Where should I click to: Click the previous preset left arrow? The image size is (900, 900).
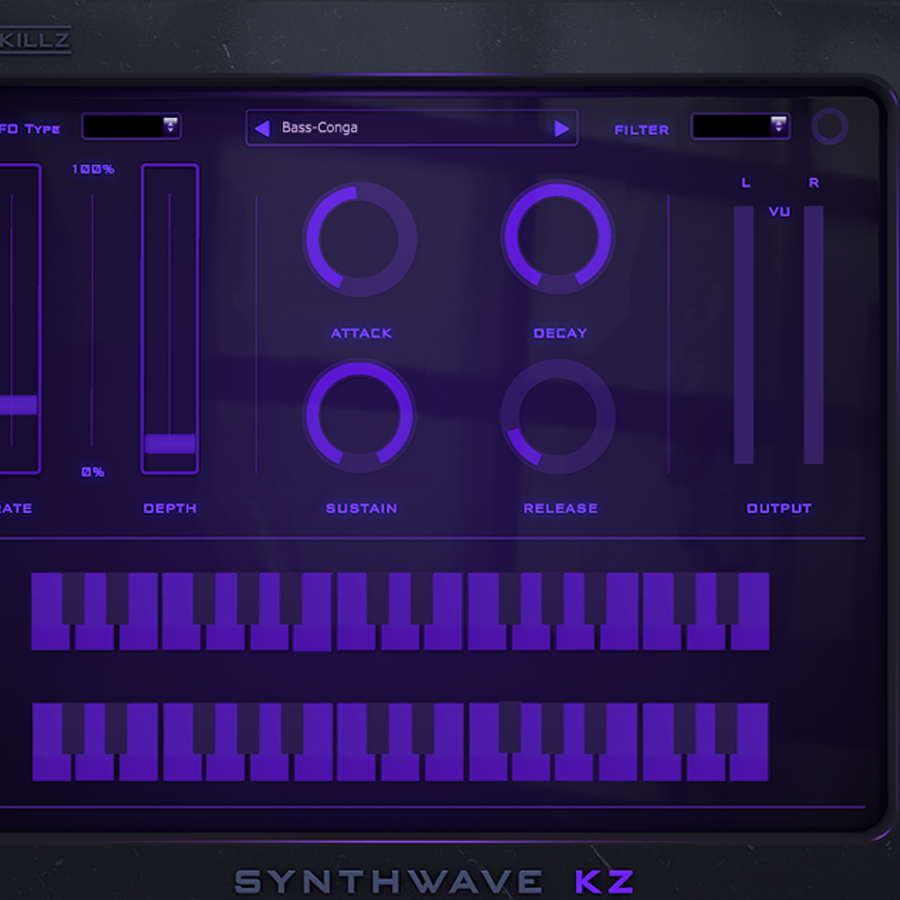click(262, 128)
